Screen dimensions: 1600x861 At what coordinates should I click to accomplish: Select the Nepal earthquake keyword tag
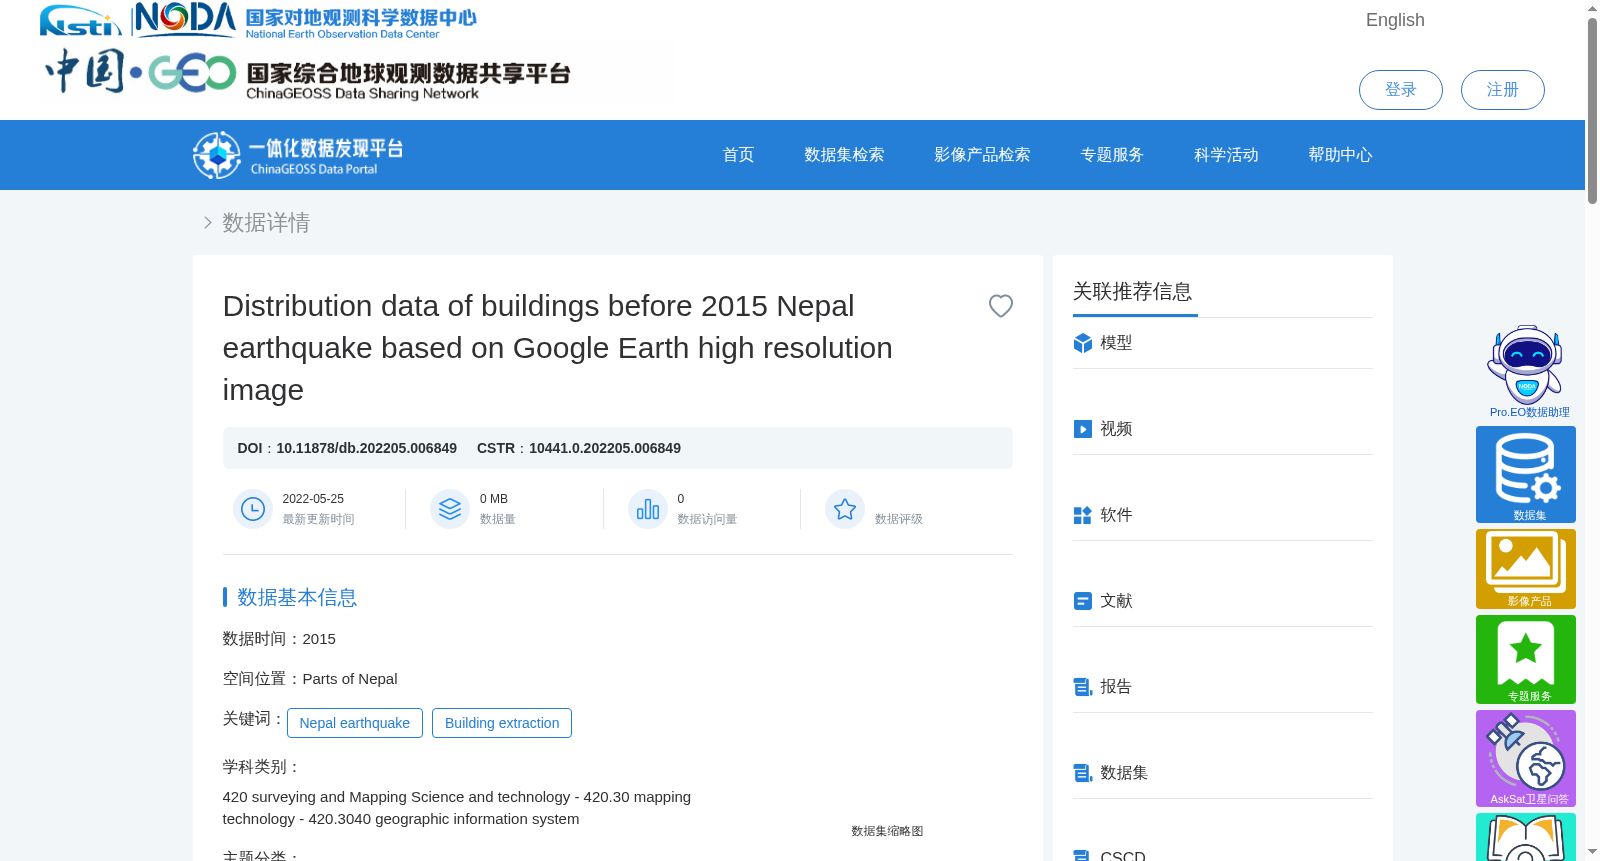point(354,723)
